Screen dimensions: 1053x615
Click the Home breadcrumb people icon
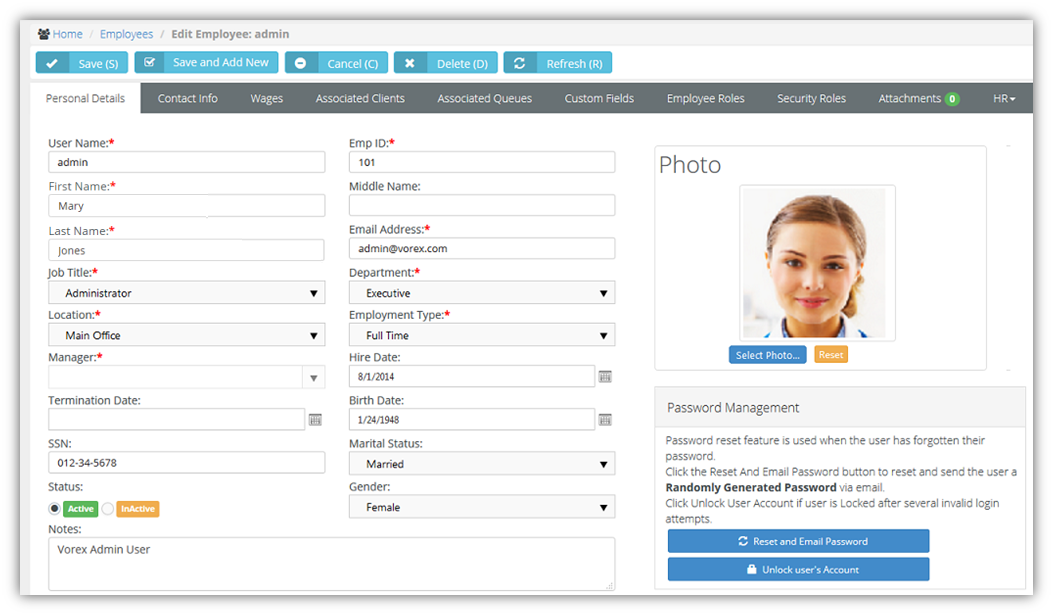click(x=44, y=34)
